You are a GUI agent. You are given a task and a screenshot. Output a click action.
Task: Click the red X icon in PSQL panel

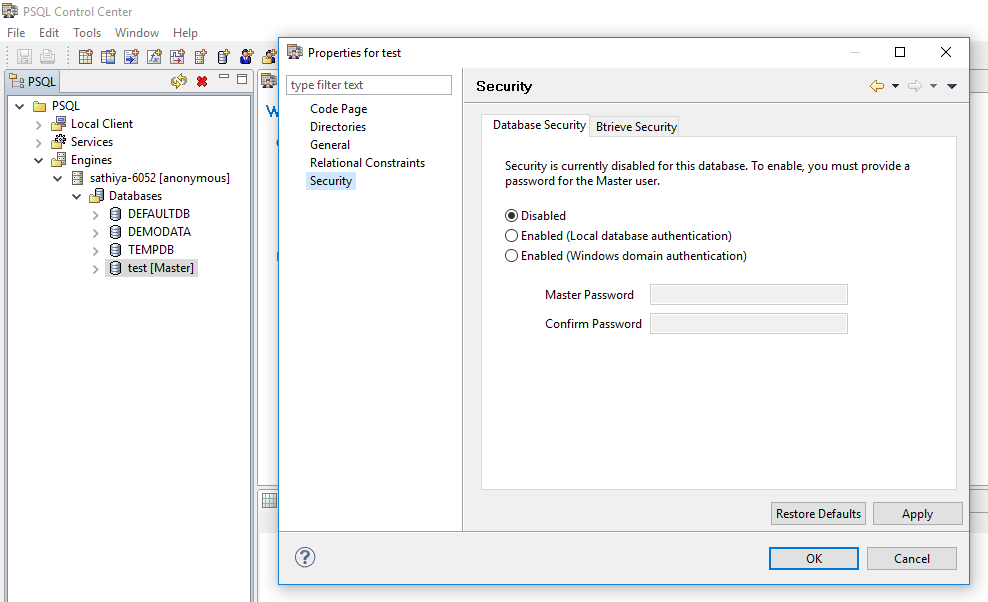(202, 81)
